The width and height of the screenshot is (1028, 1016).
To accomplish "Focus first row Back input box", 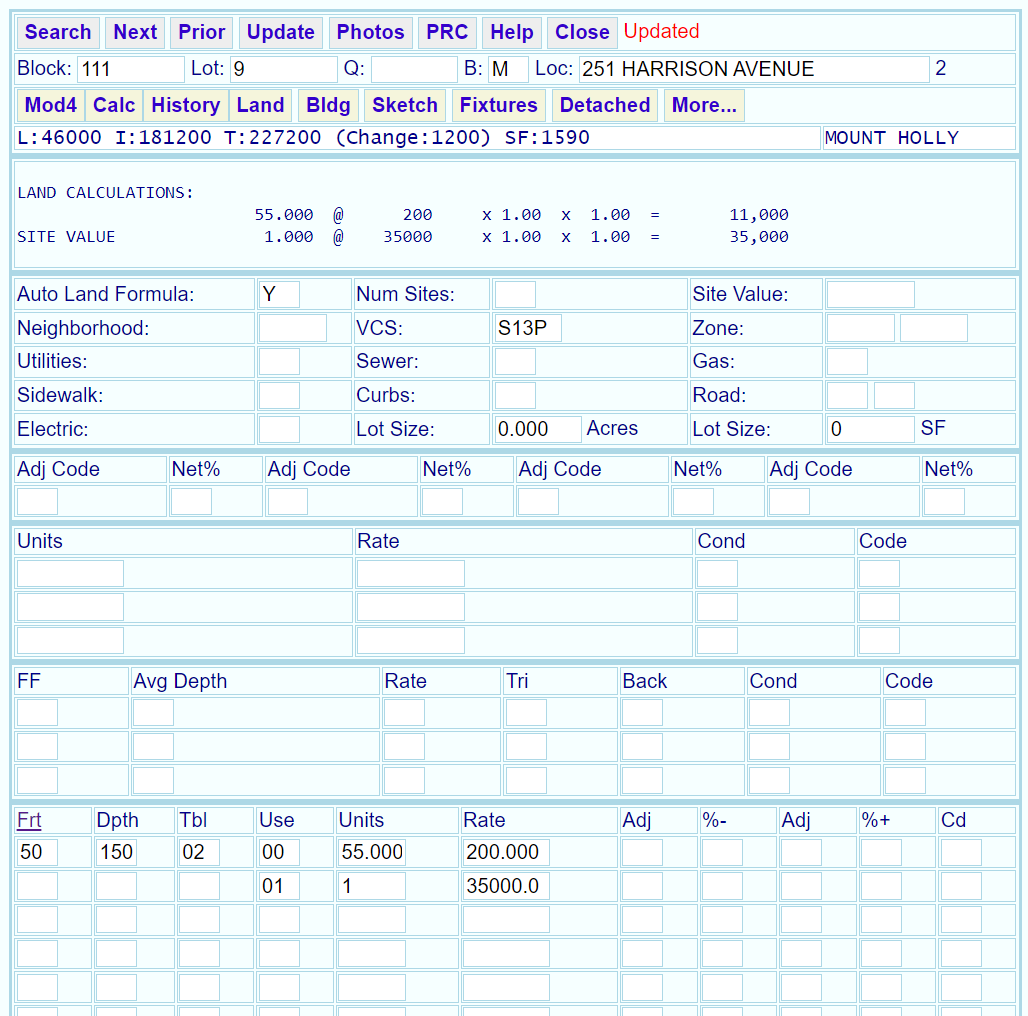I will tap(642, 713).
